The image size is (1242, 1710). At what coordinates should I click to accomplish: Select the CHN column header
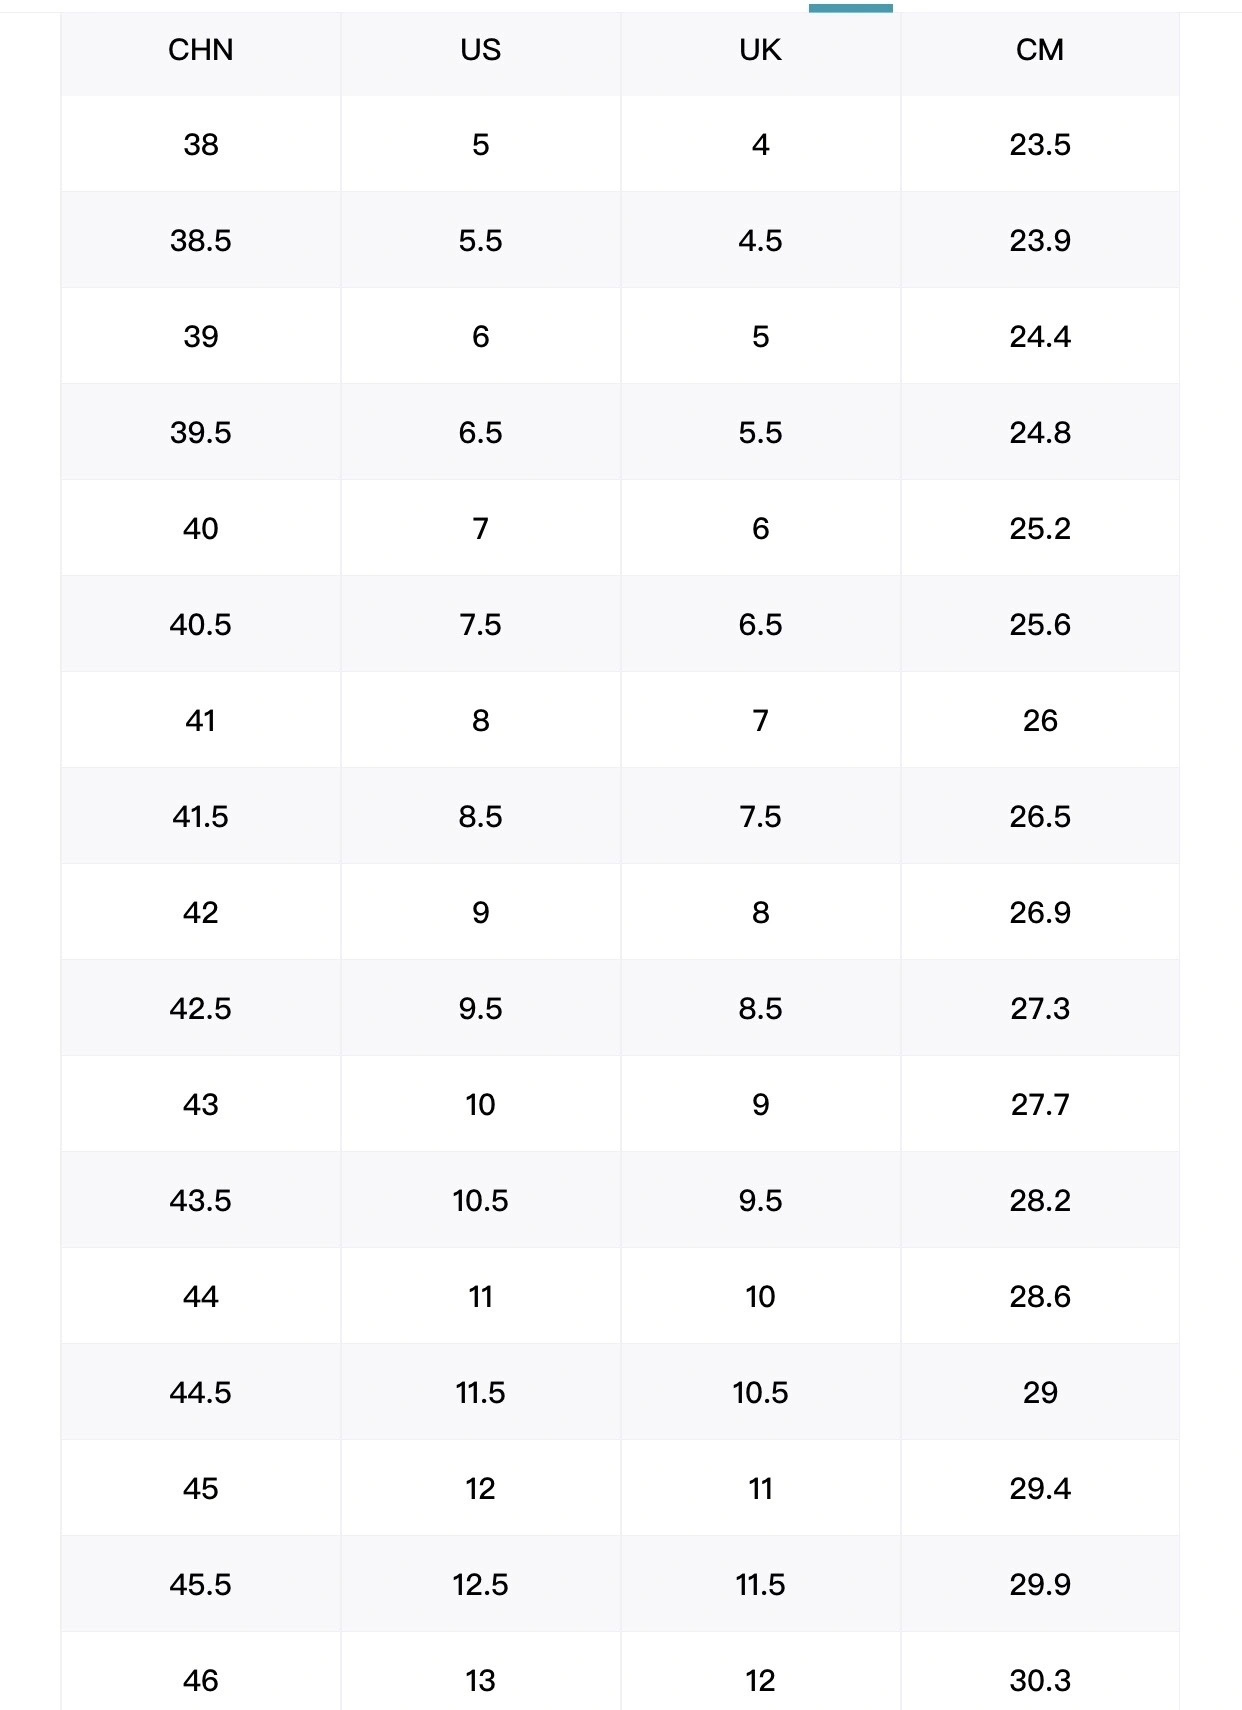click(x=200, y=50)
